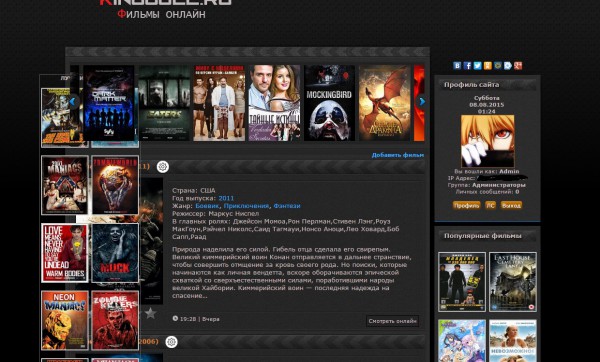Image resolution: width=600 pixels, height=362 pixels.
Task: Open the Mockingbird poster in carousel
Action: (329, 103)
